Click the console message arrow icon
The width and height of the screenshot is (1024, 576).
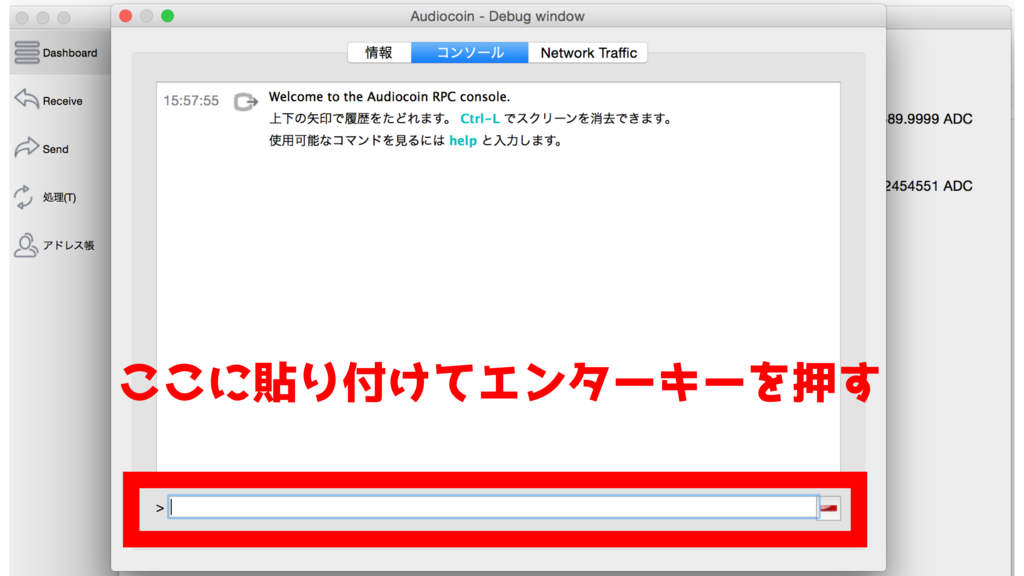click(x=246, y=101)
